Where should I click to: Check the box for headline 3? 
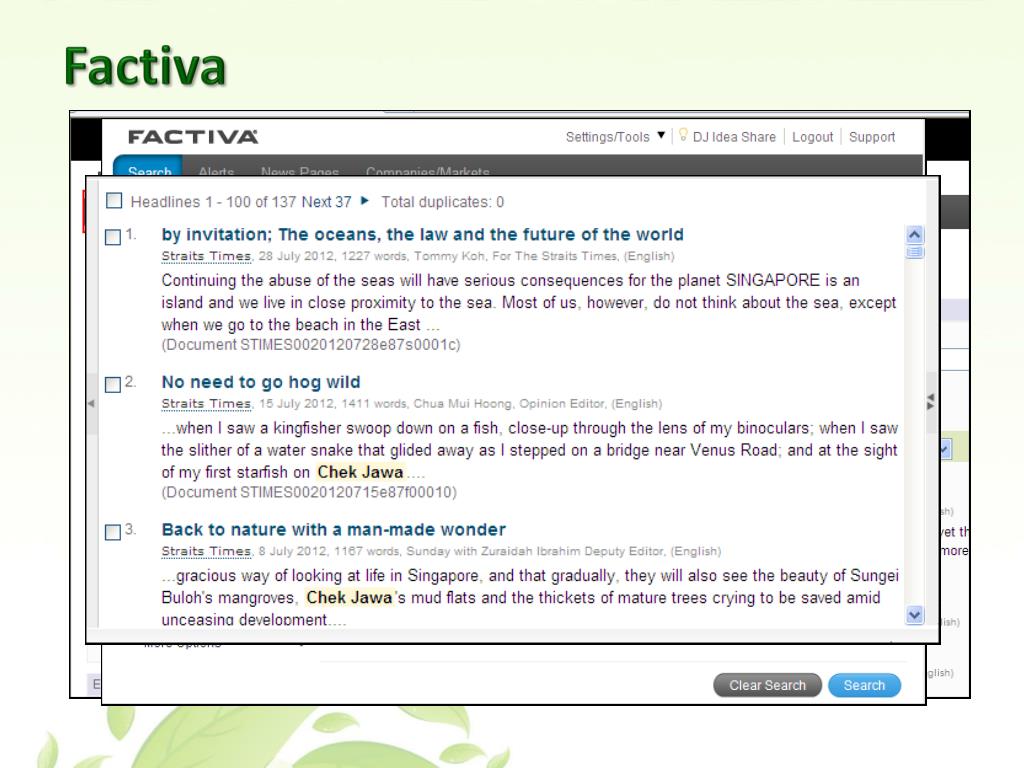tap(113, 532)
